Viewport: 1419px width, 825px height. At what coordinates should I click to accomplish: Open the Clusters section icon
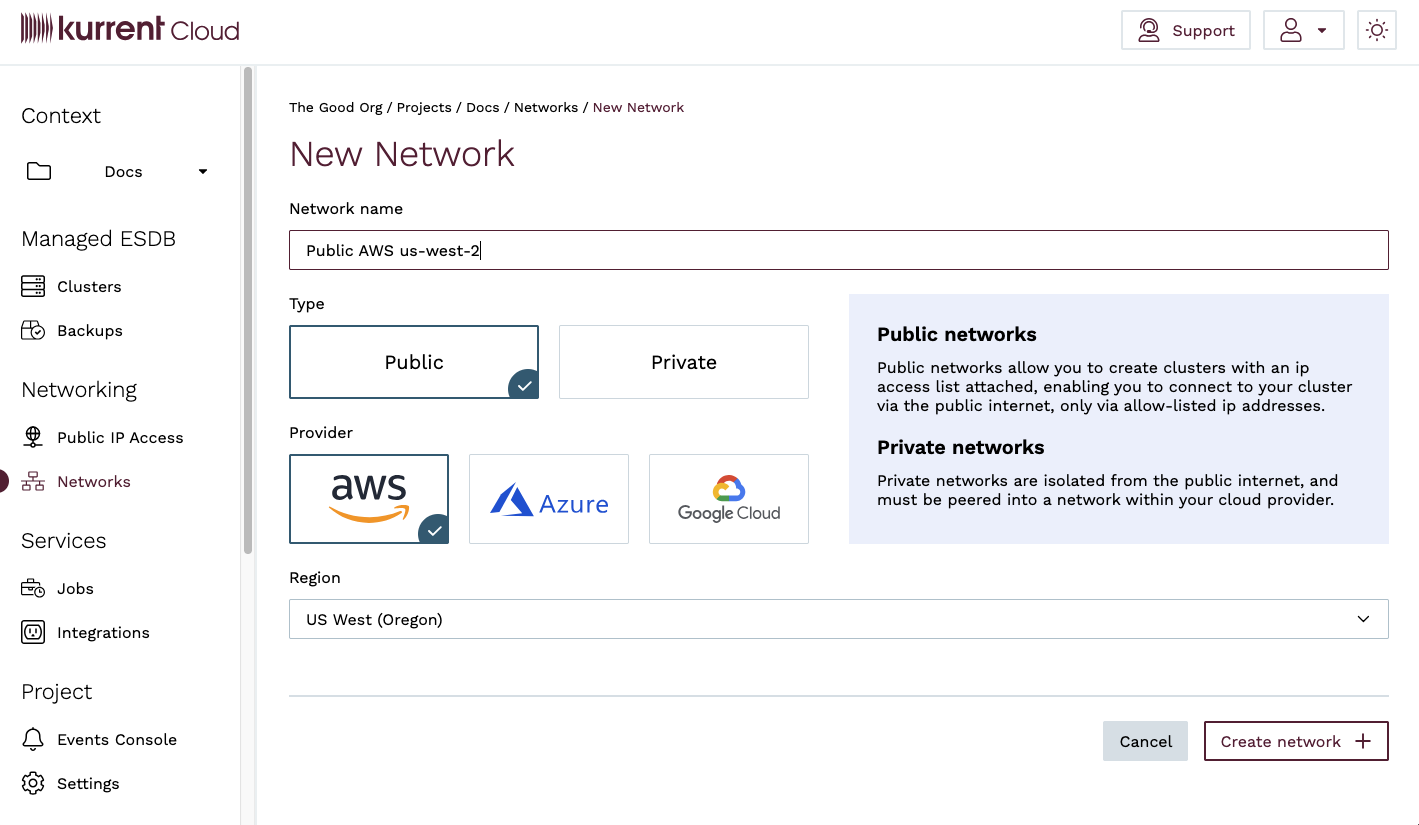[31, 286]
